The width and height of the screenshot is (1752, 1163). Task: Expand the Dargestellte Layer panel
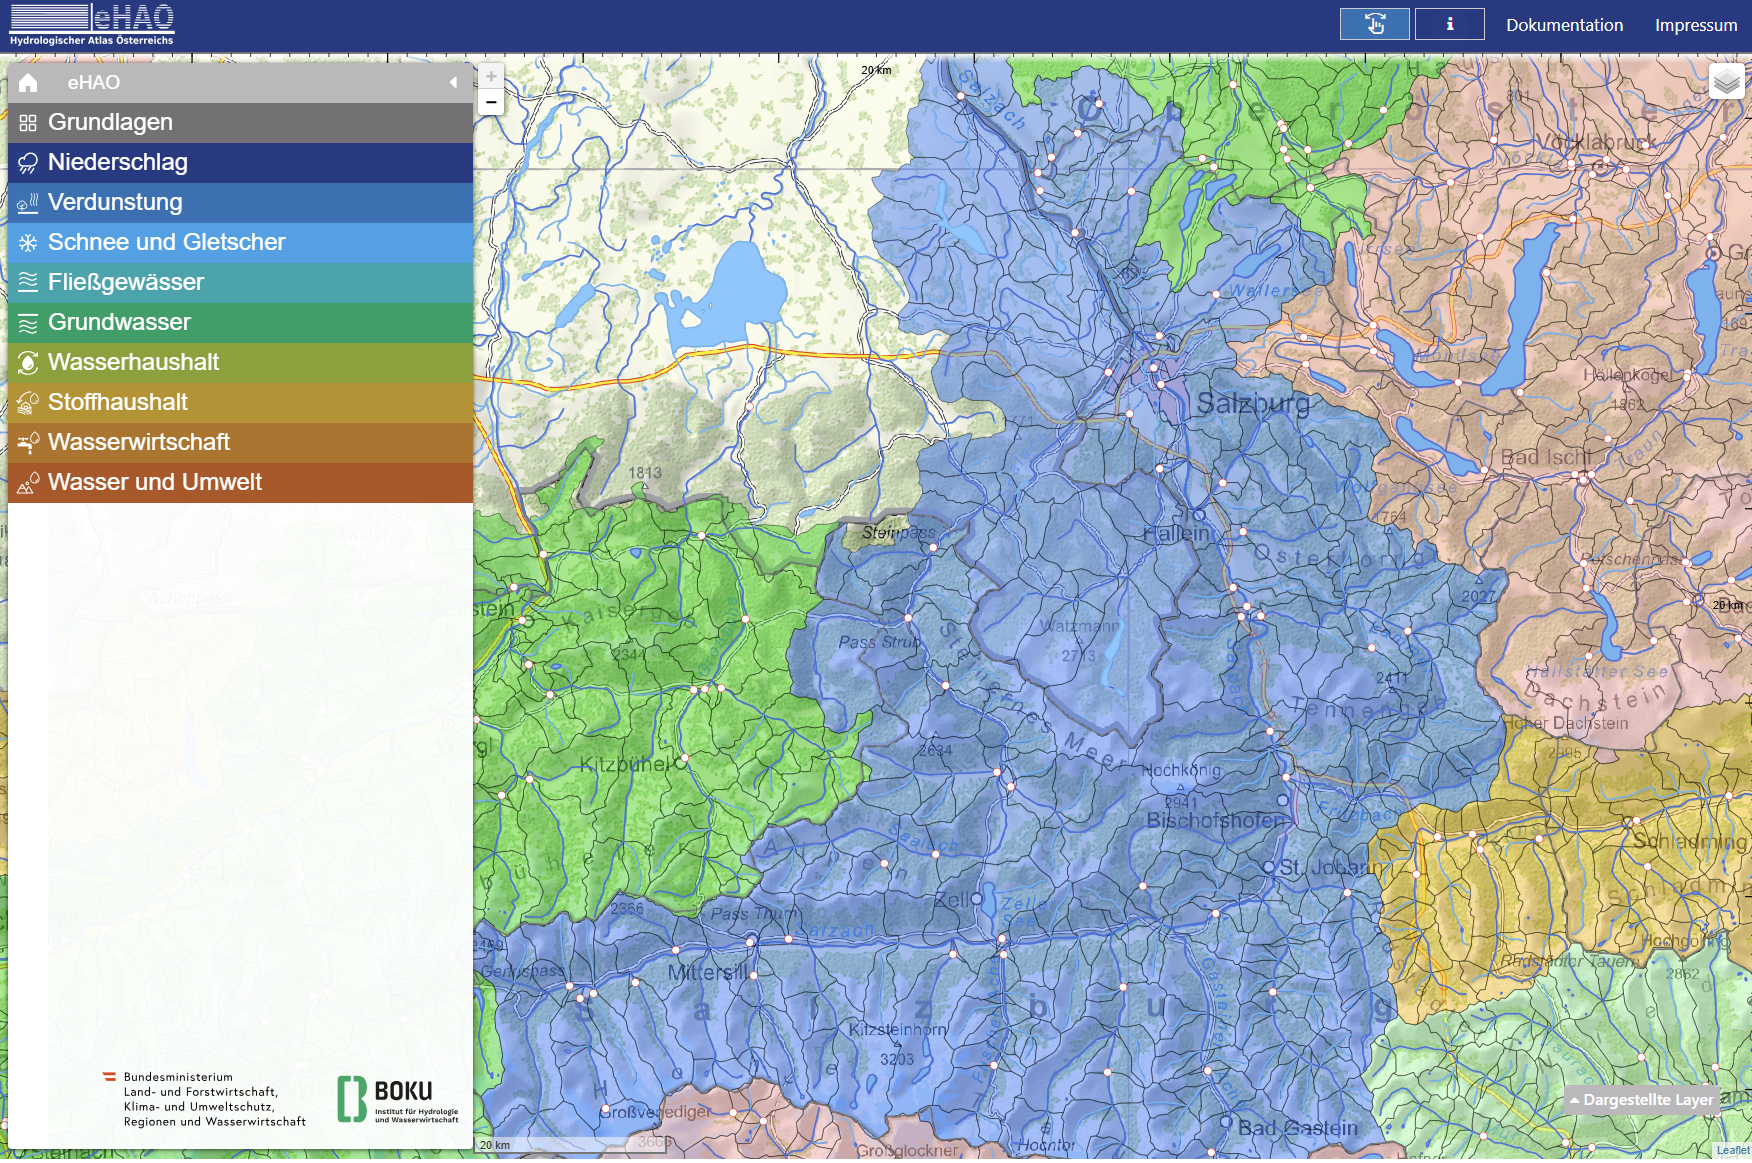pyautogui.click(x=1640, y=1100)
